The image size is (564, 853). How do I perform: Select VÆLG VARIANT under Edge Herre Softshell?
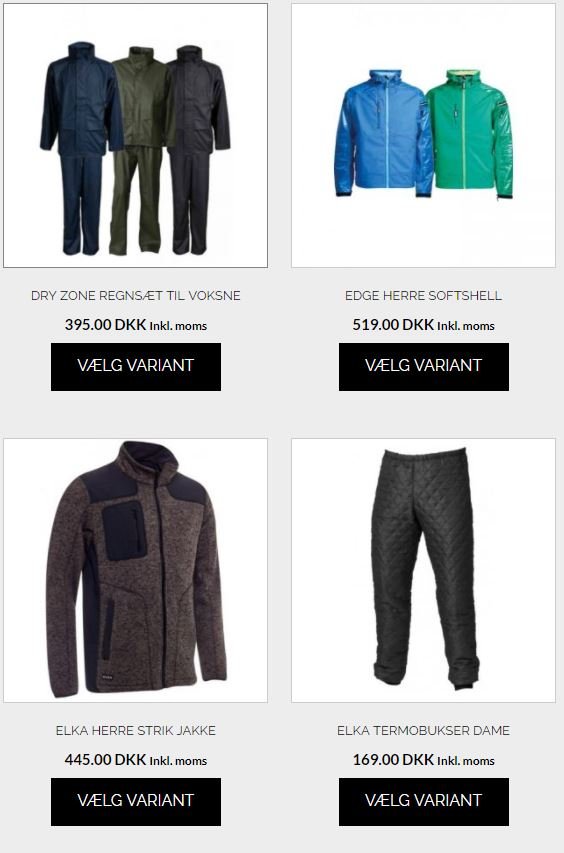point(423,367)
